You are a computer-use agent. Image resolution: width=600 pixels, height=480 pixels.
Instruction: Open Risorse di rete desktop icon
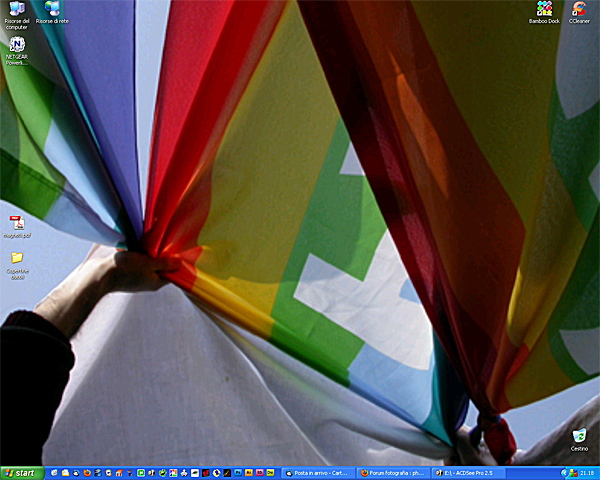52,11
